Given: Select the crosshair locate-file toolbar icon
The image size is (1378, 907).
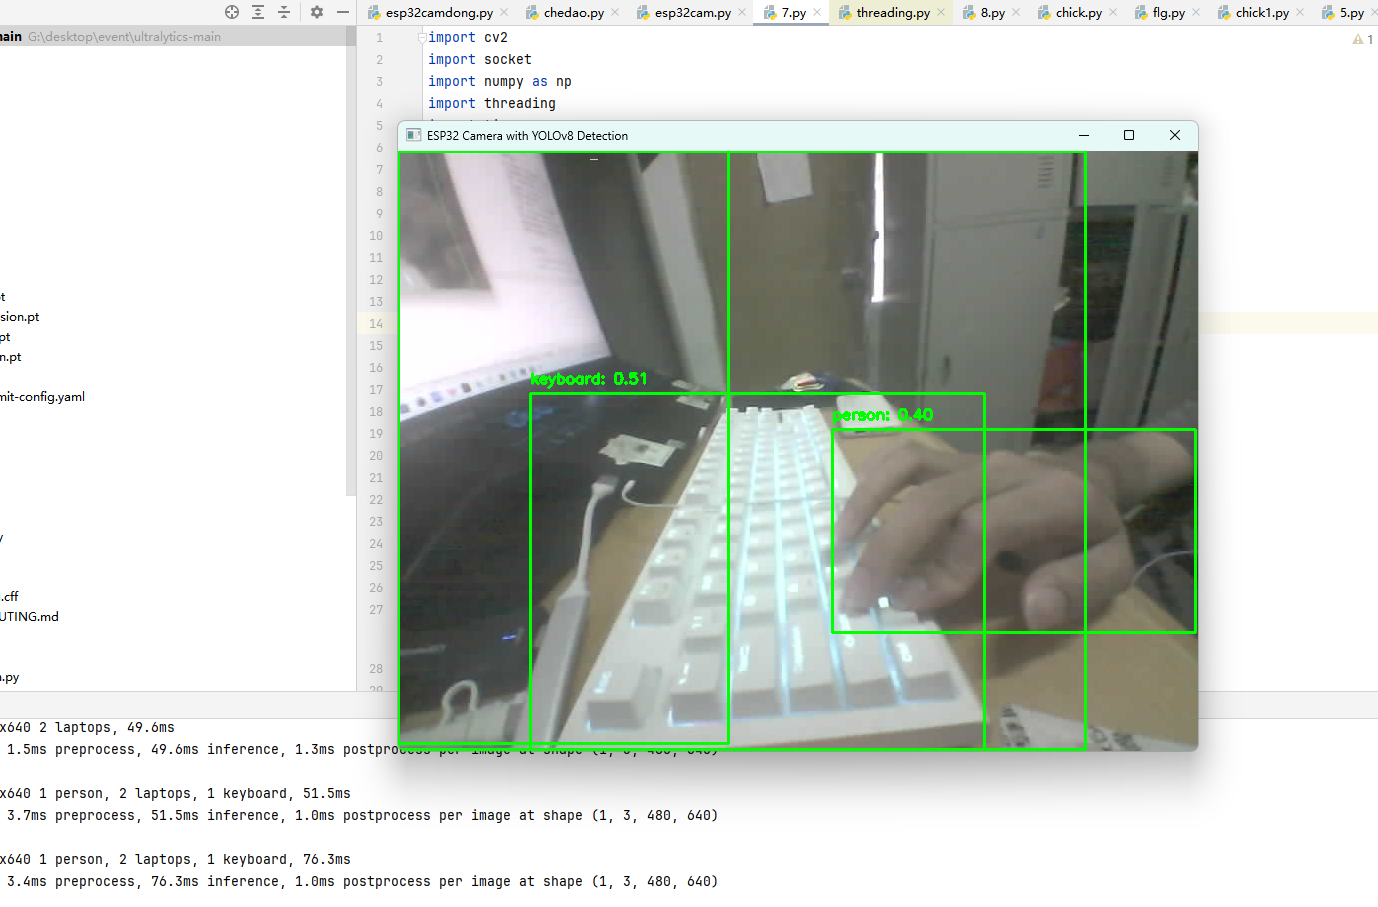Looking at the screenshot, I should [232, 12].
